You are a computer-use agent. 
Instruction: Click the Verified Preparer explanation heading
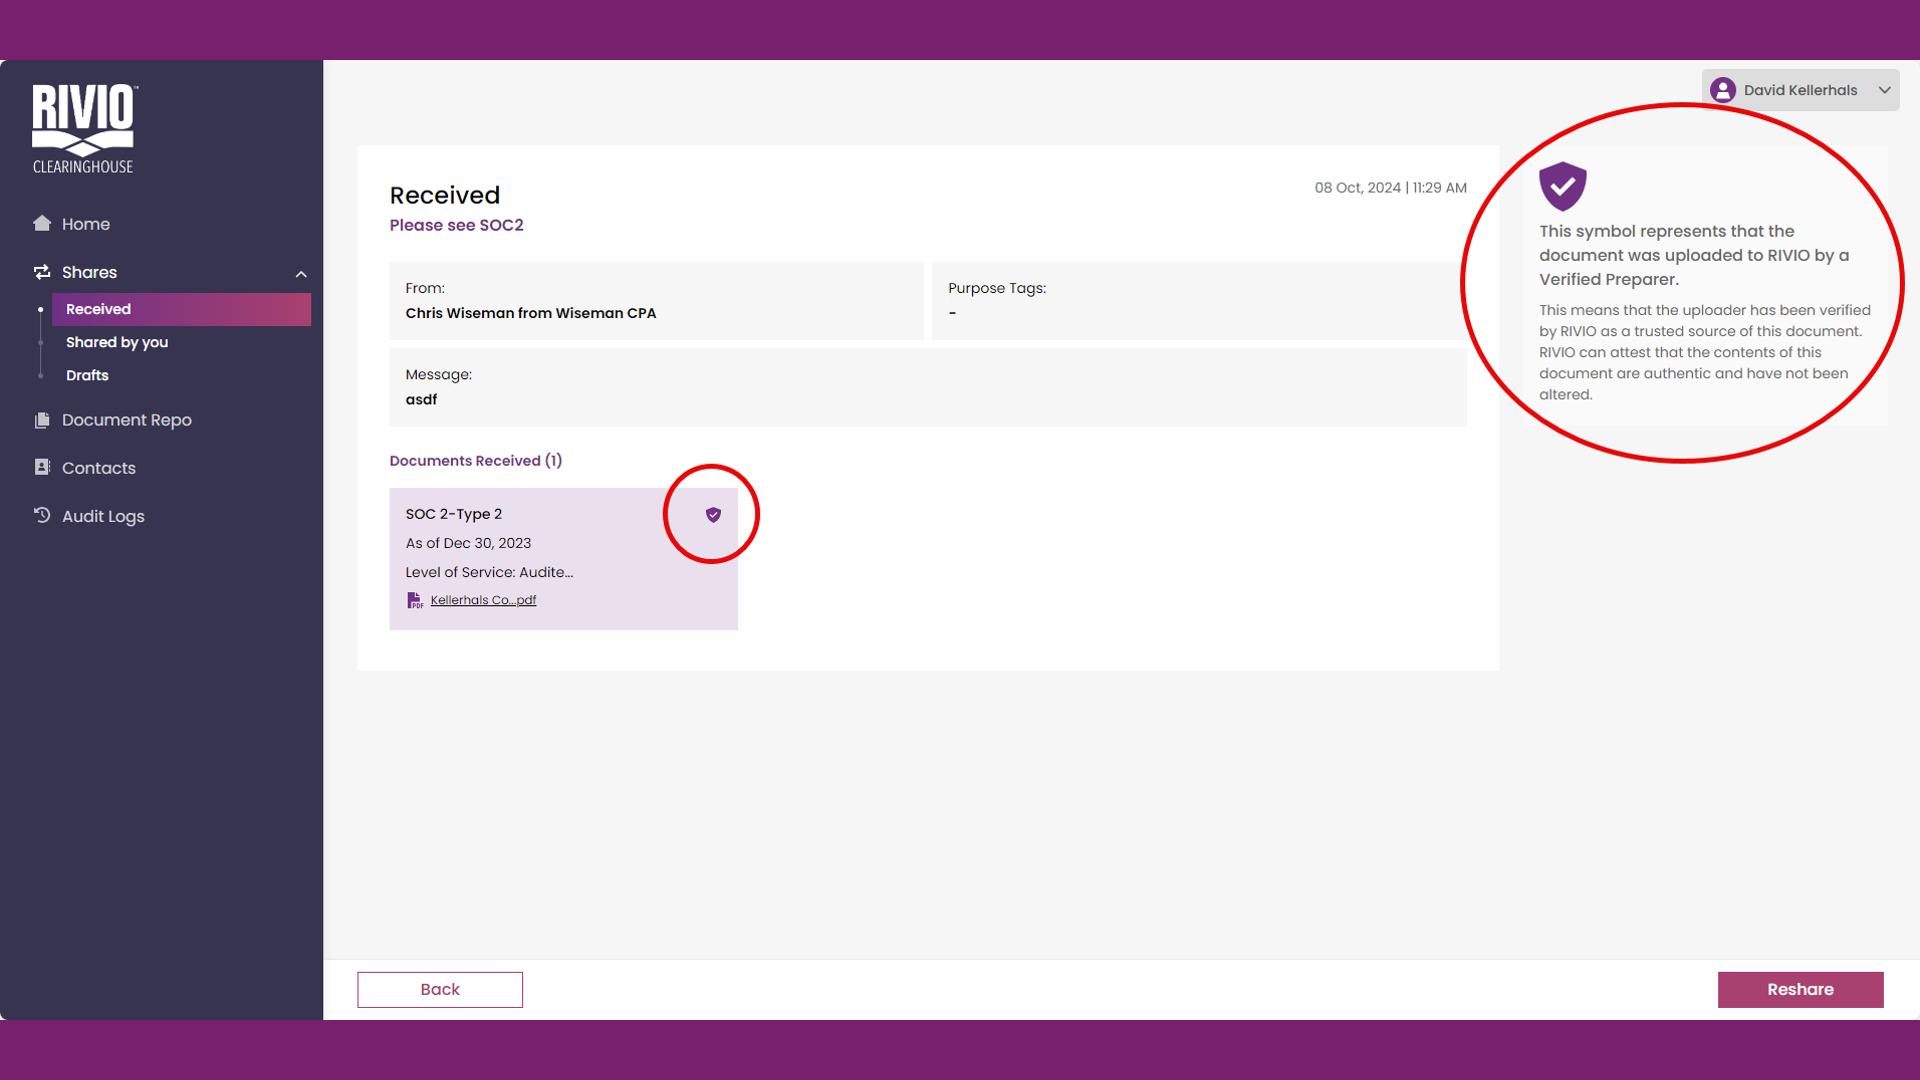coord(1694,255)
